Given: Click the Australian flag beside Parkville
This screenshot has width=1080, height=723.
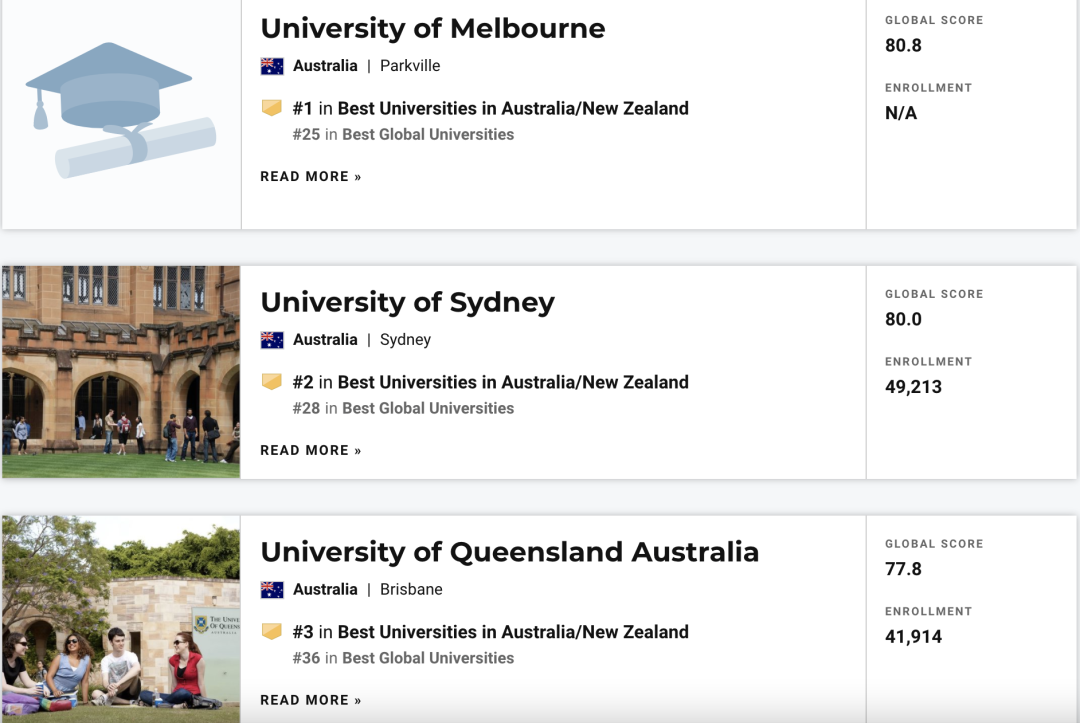Looking at the screenshot, I should click(272, 66).
